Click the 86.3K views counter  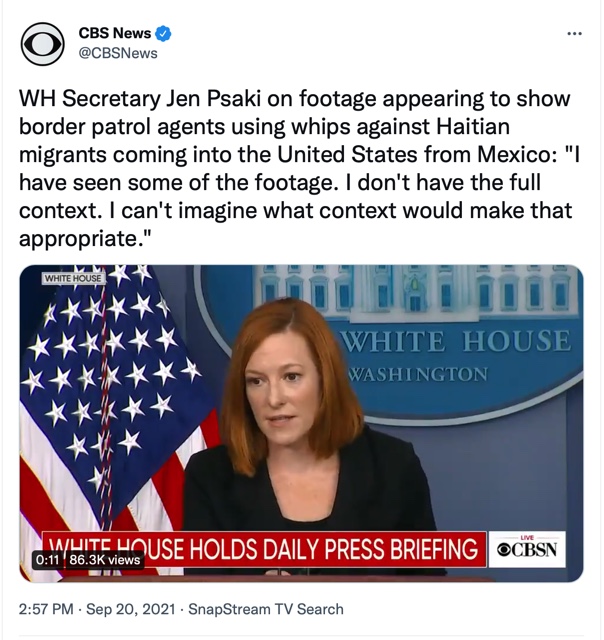pyautogui.click(x=104, y=560)
